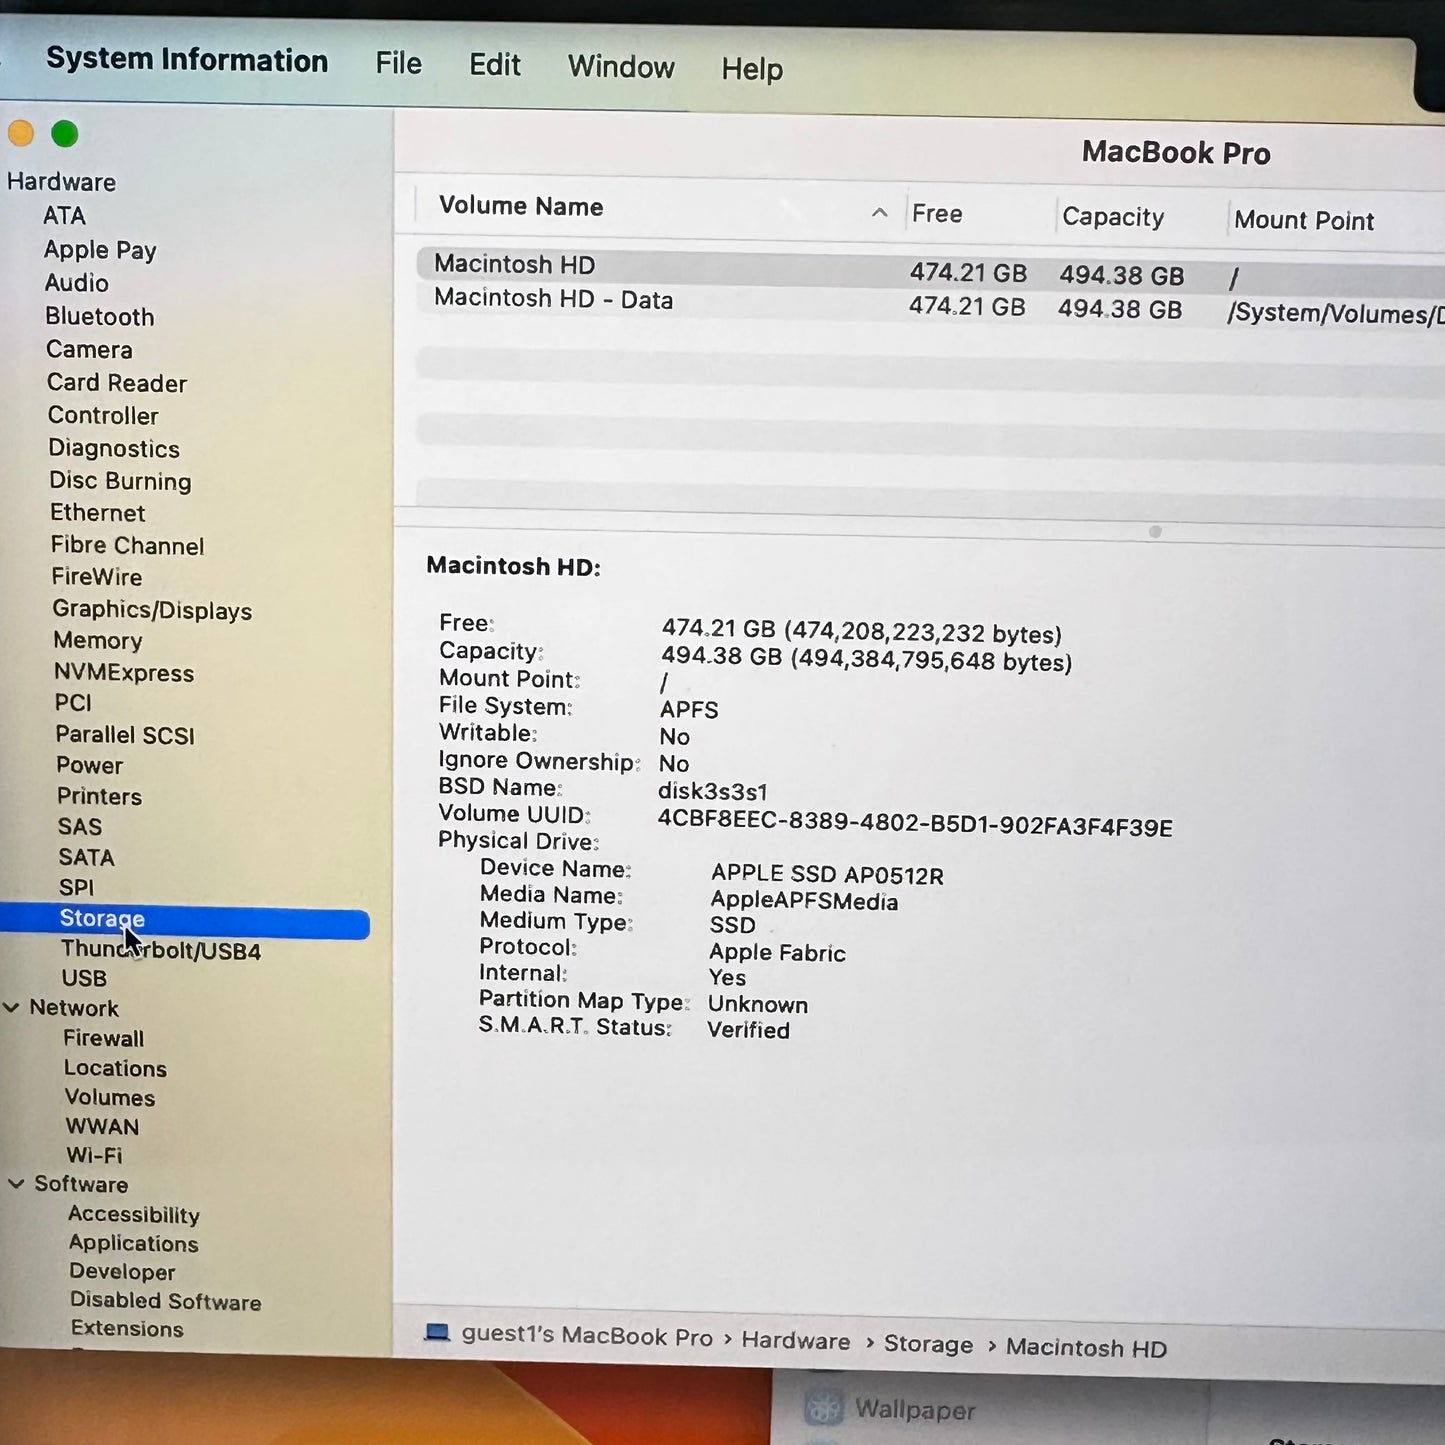Open the Help menu
The image size is (1445, 1445).
pos(752,69)
